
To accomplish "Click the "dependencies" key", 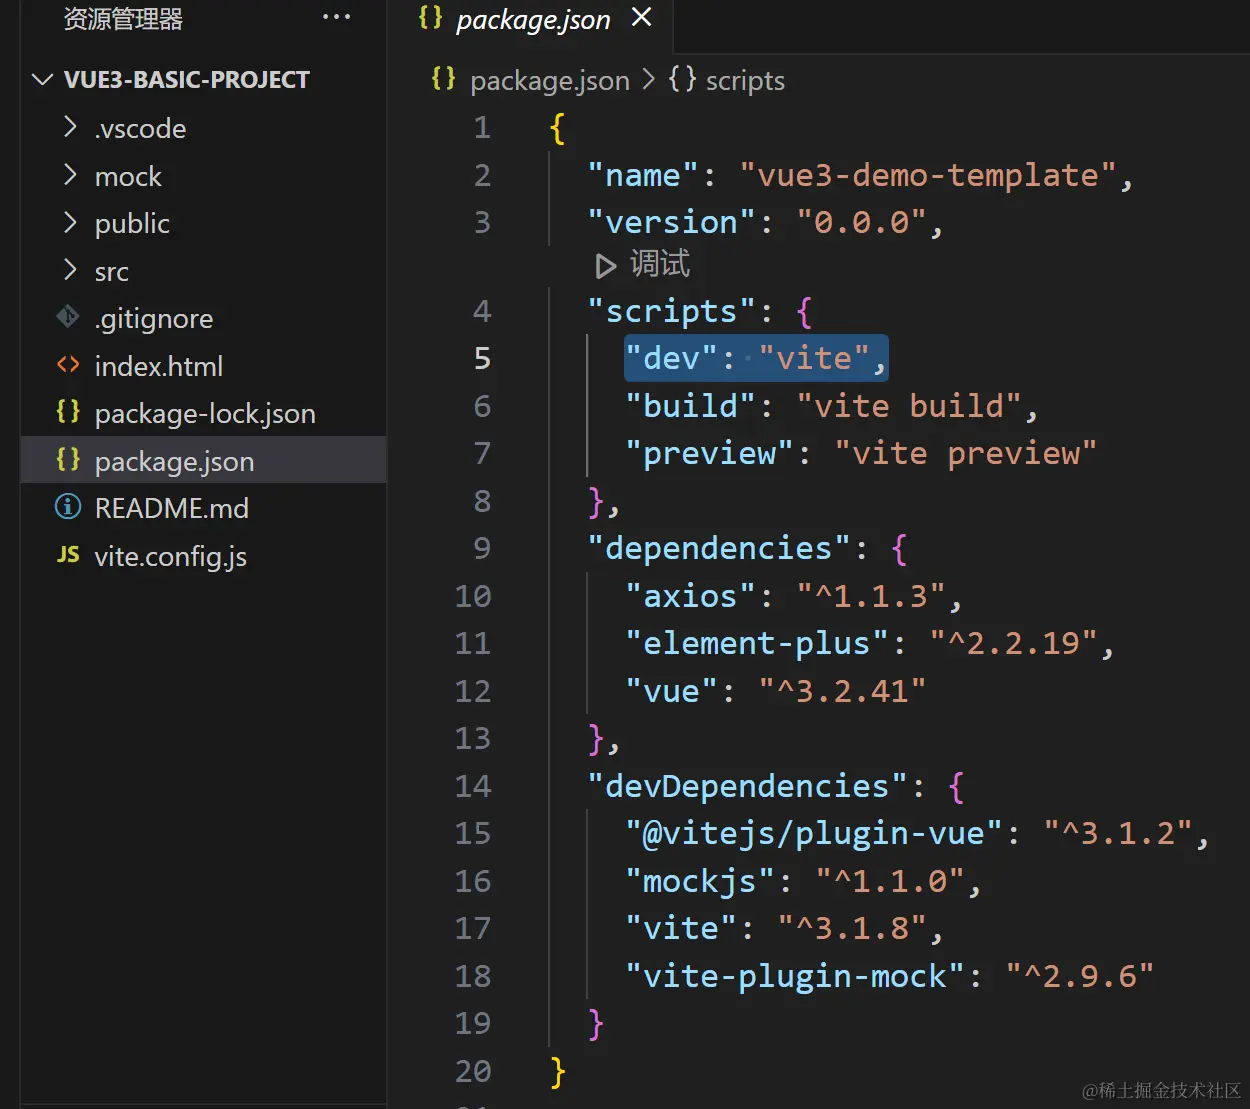I will (719, 548).
